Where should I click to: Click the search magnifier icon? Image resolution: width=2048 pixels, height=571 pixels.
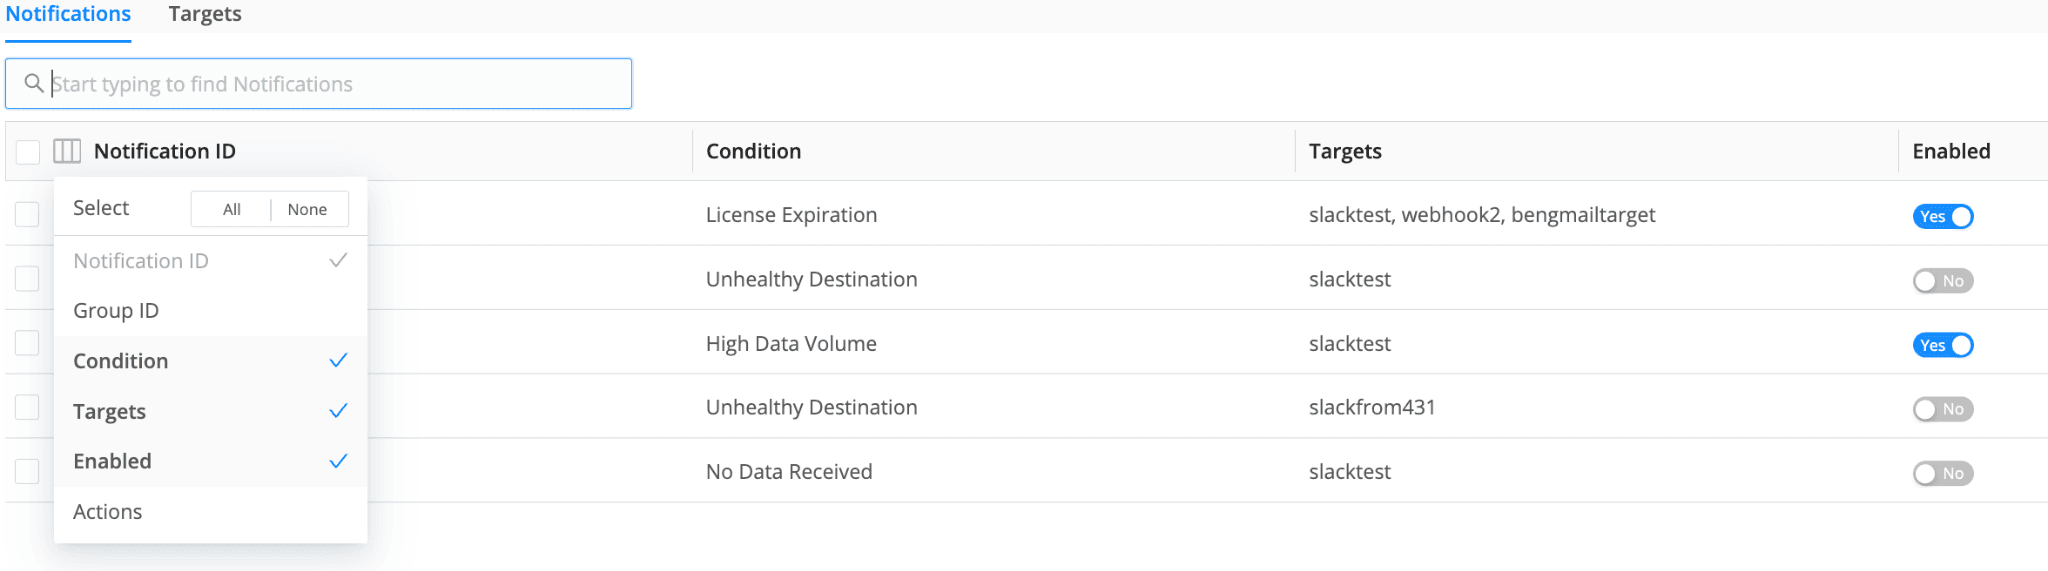click(x=33, y=83)
